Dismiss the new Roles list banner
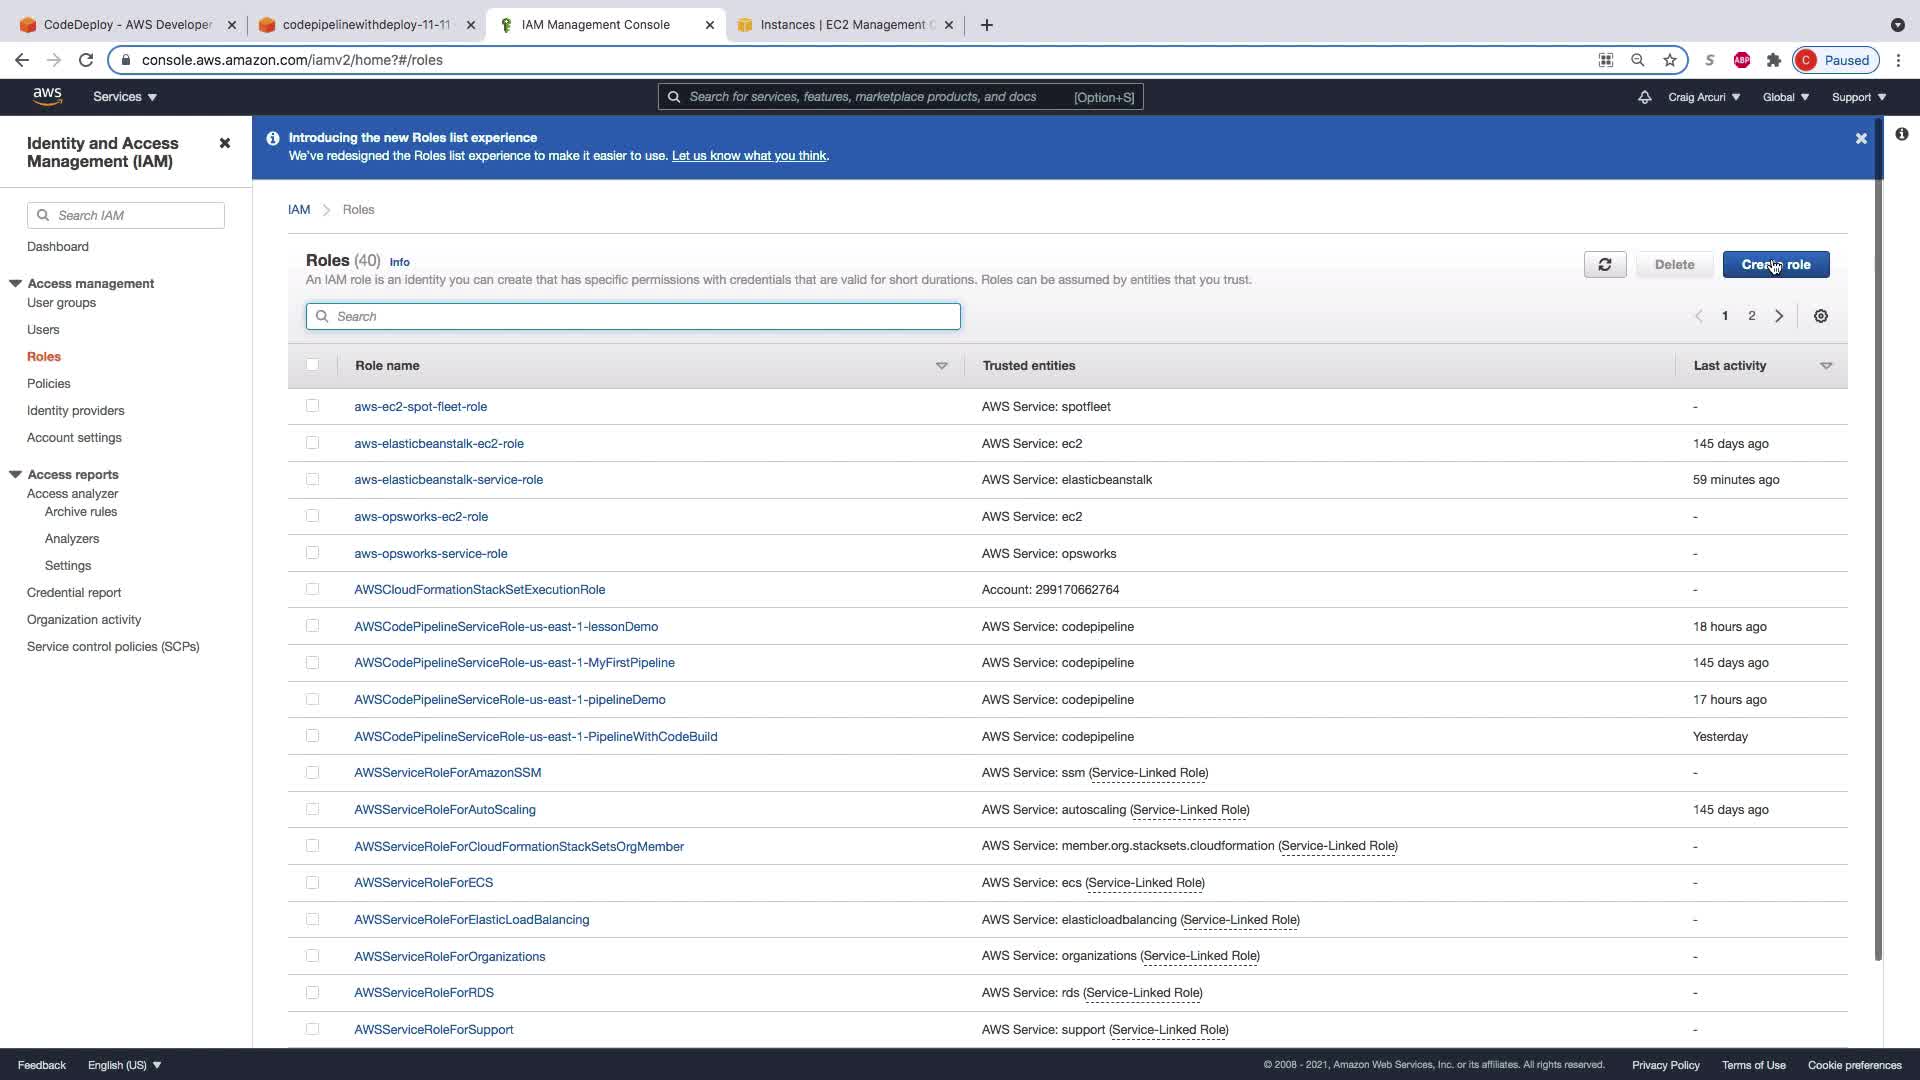This screenshot has height=1080, width=1920. pos(1860,139)
